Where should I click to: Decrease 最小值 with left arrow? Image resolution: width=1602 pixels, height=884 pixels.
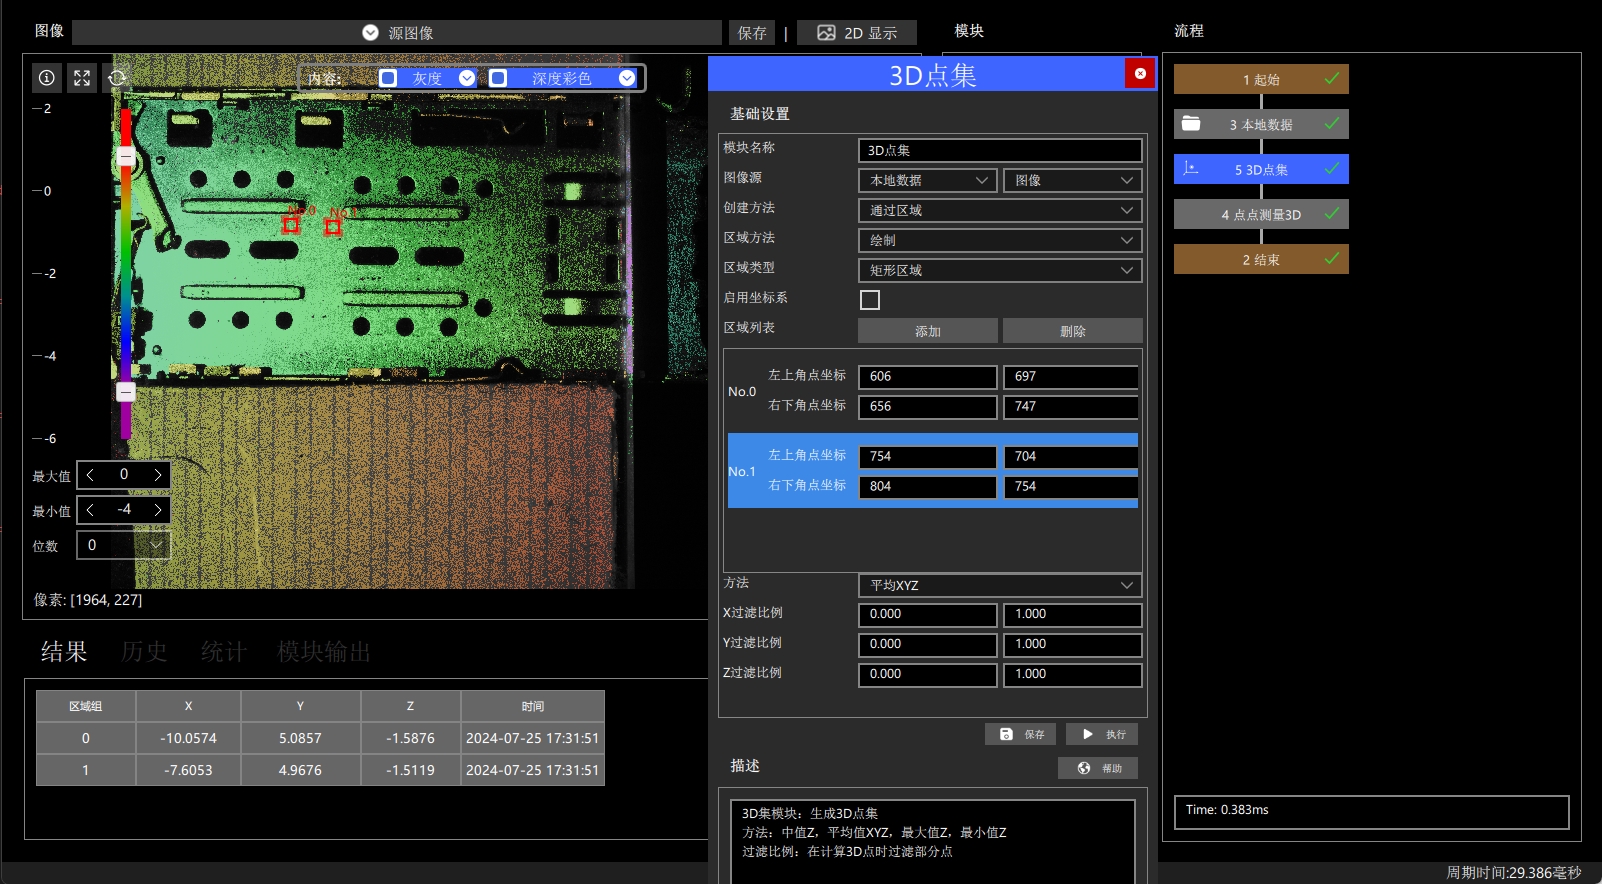[90, 510]
